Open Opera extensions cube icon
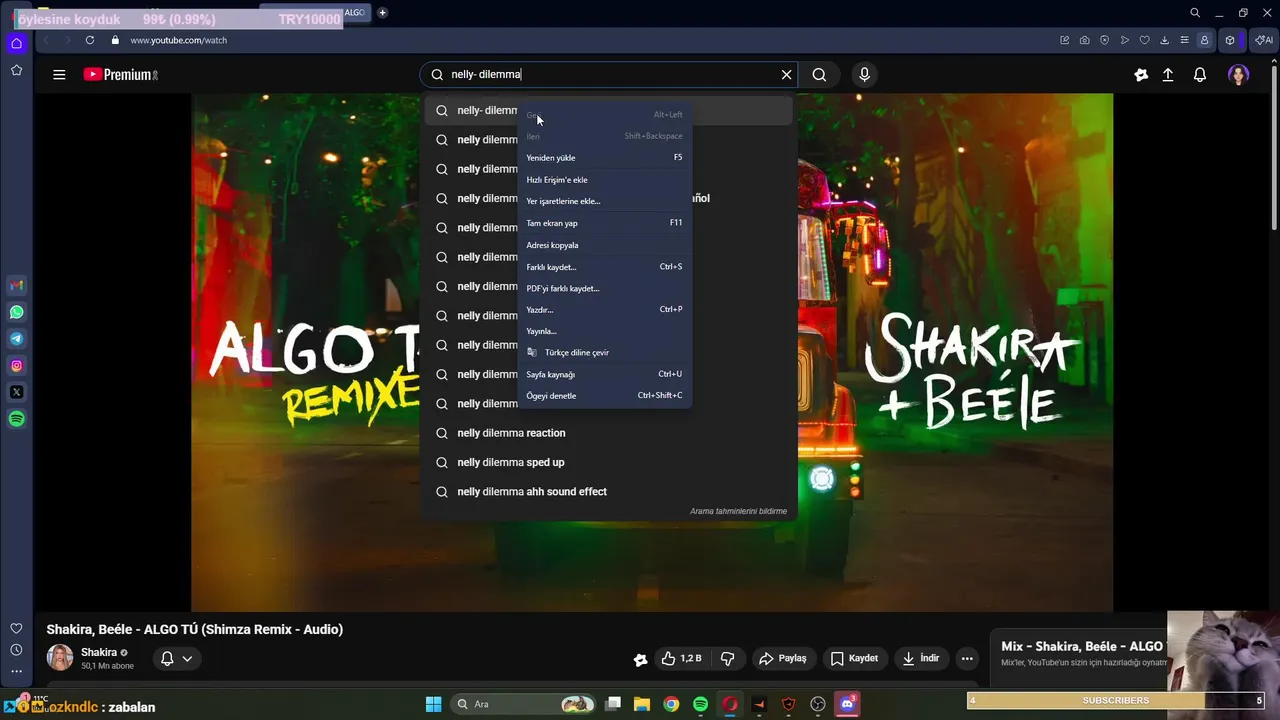The image size is (1280, 720). 1231,40
